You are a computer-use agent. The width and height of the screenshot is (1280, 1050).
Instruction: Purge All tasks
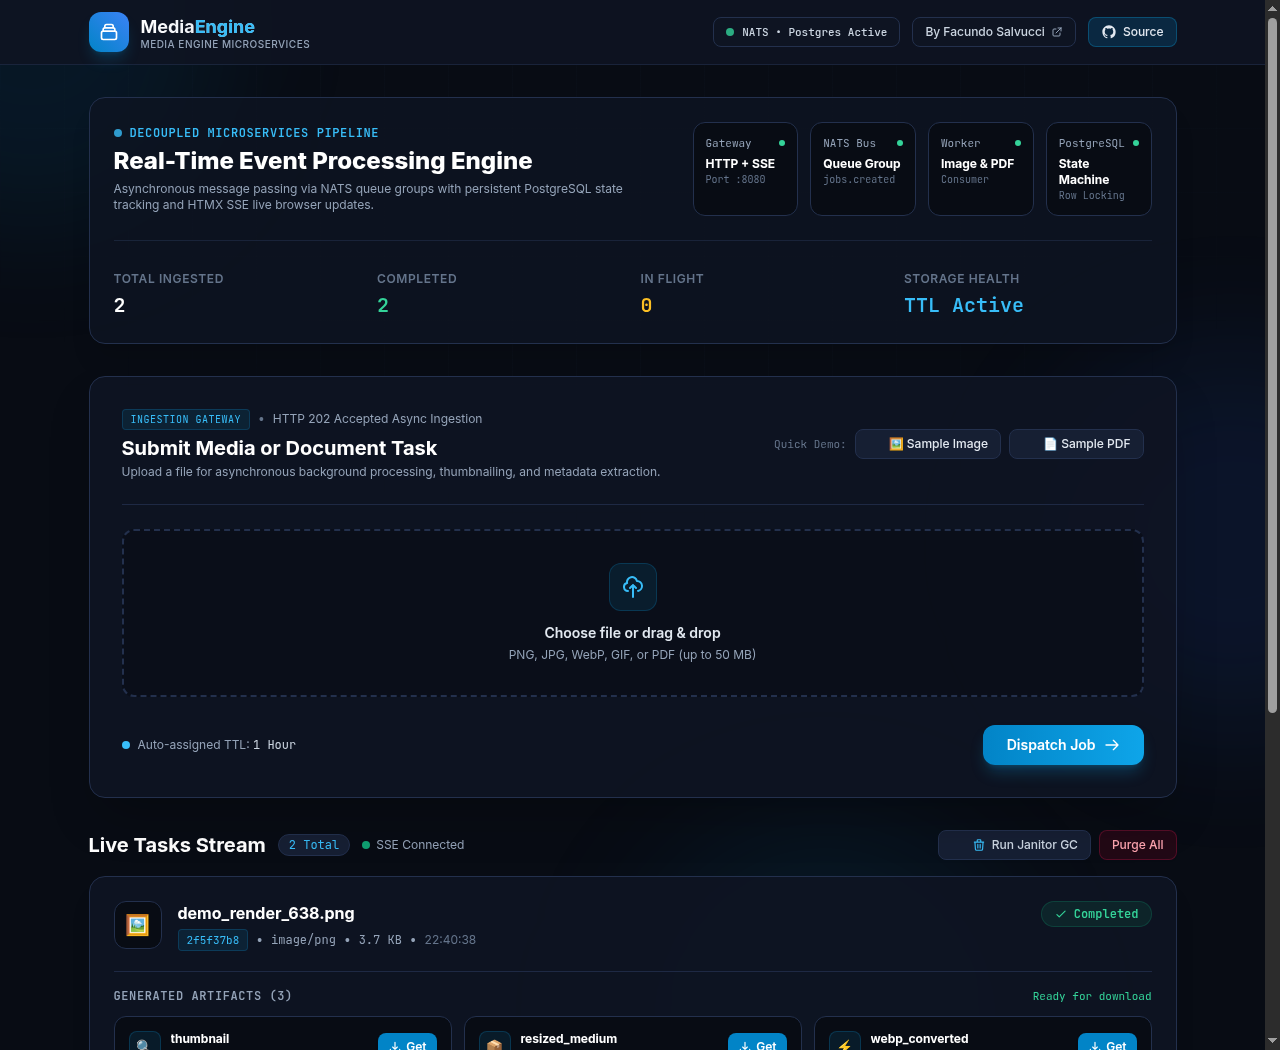1138,845
